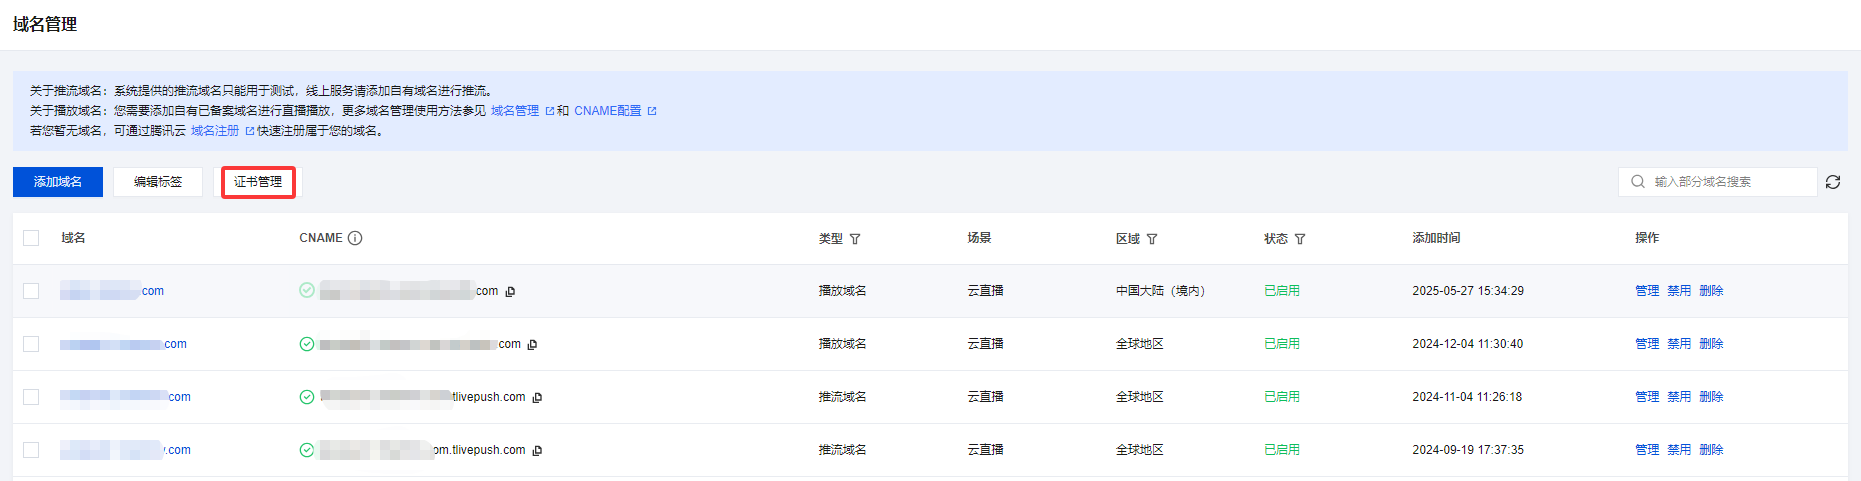The height and width of the screenshot is (481, 1861).
Task: Select the checkbox for the 2024-12-04 row
Action: coord(31,344)
